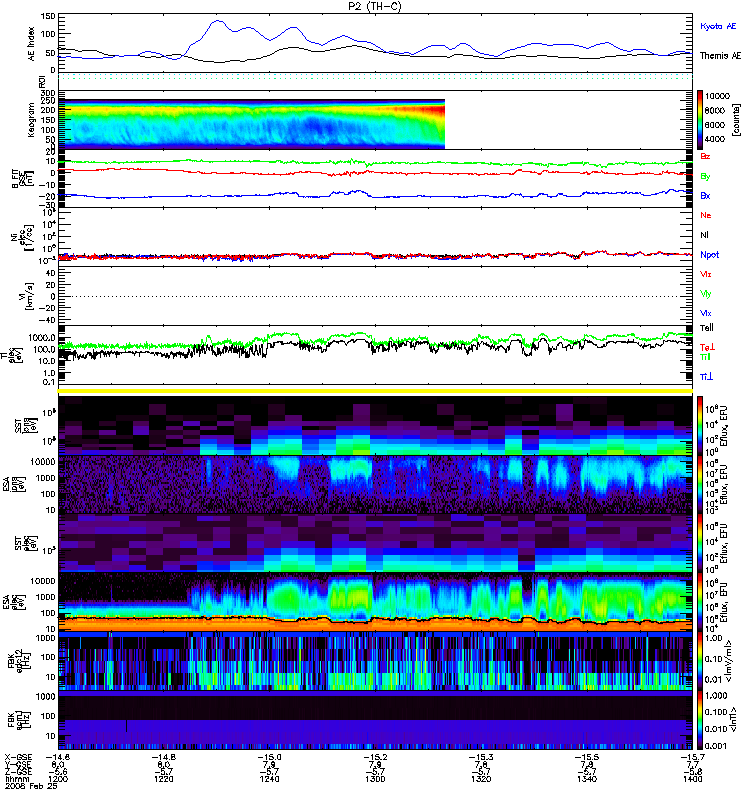
Task: Click the Keogram y-axis label
Action: pos(32,120)
